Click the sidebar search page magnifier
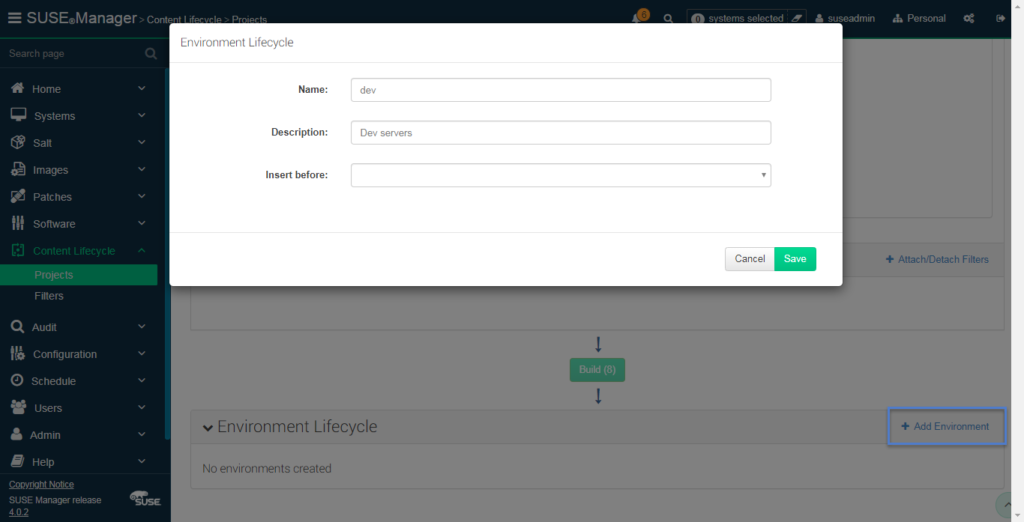This screenshot has height=522, width=1024. (151, 54)
